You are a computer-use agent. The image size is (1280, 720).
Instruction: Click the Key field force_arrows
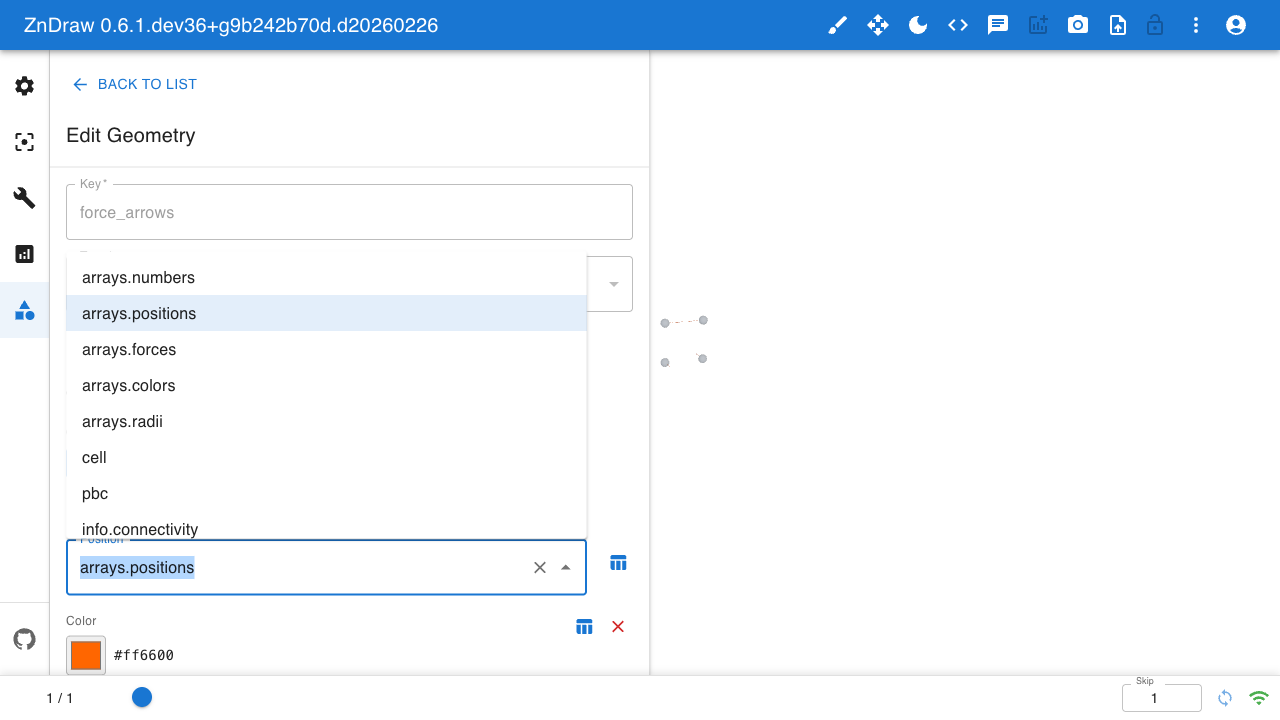pyautogui.click(x=349, y=212)
